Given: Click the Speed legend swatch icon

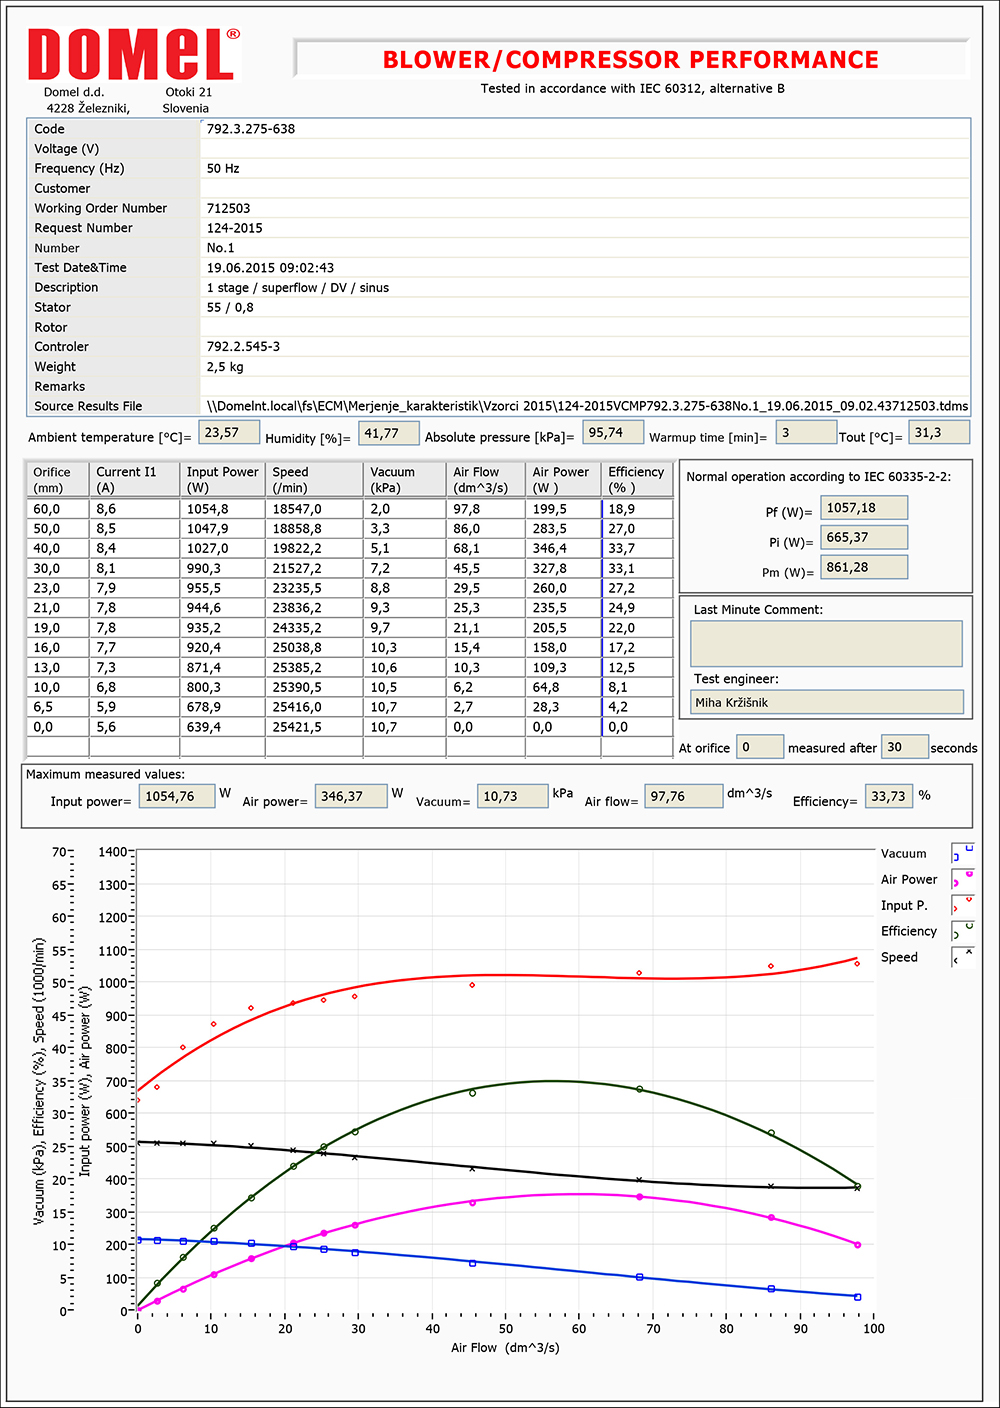Looking at the screenshot, I should tap(962, 958).
